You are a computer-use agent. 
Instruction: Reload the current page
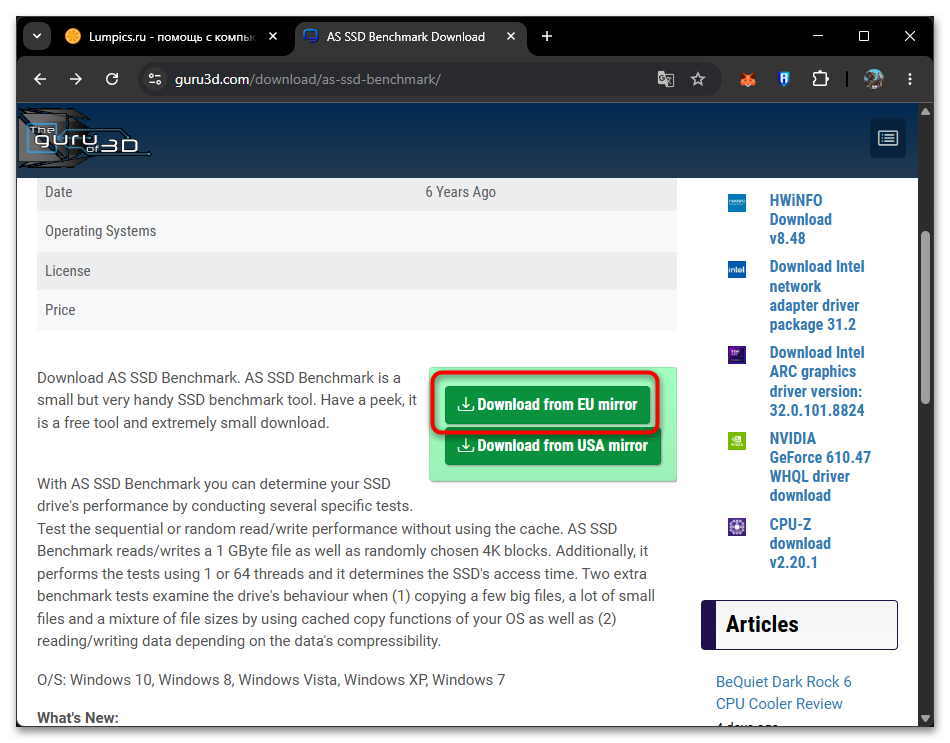tap(112, 79)
